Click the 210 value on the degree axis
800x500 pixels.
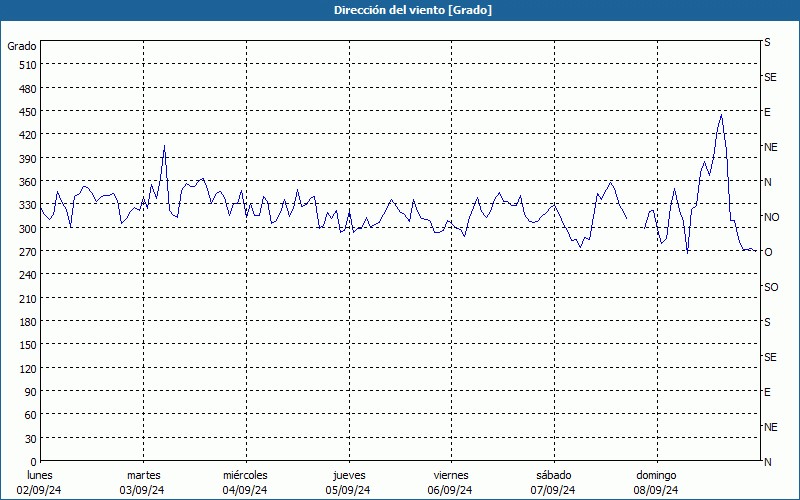coord(28,298)
